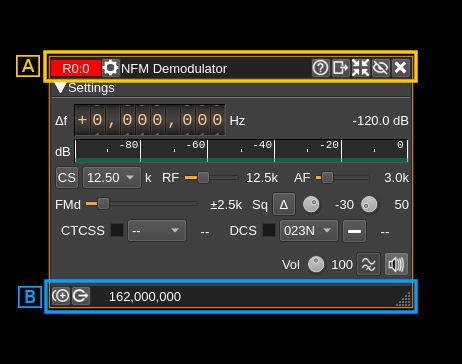Click the move channel arrow icon in footer

[x=81, y=296]
